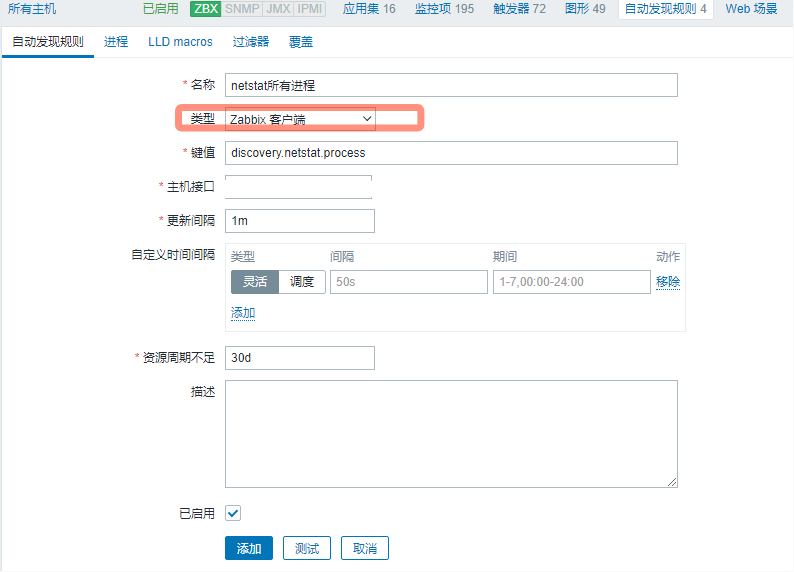Switch to the LLD macros tab
794x572 pixels.
[x=180, y=42]
